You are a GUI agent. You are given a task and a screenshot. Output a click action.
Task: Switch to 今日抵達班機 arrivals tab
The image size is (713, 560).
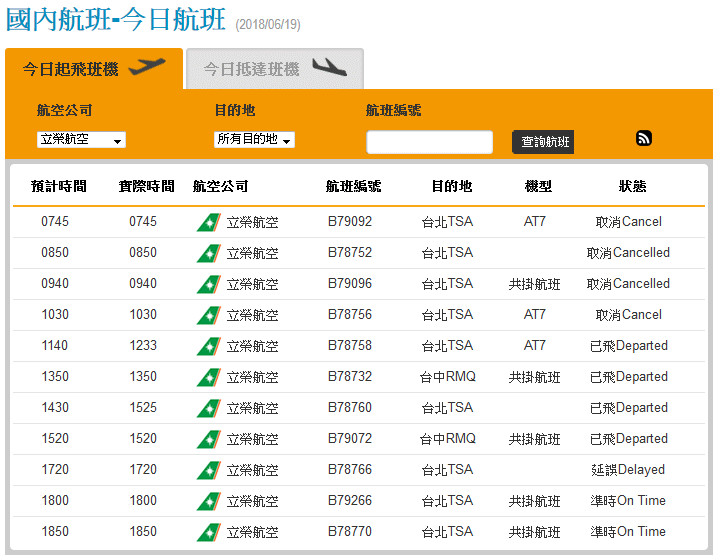(275, 69)
